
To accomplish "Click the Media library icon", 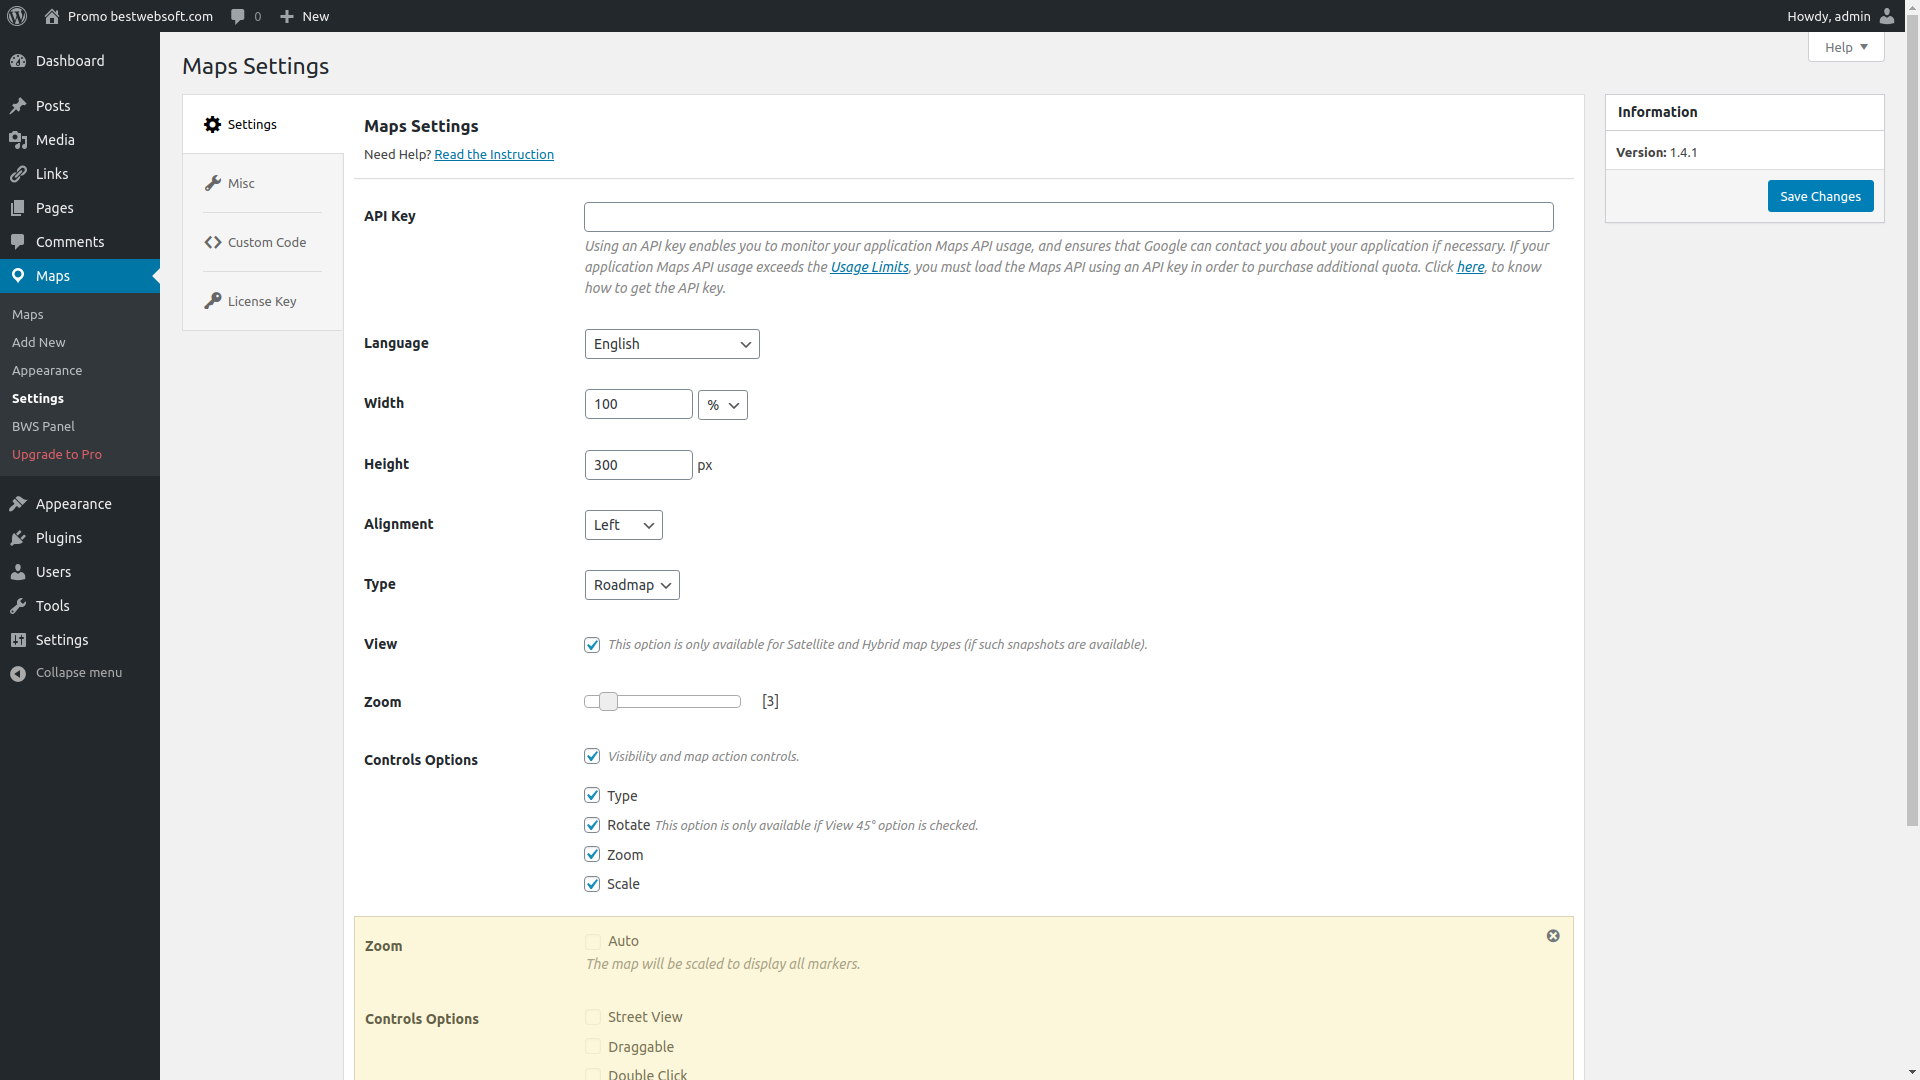I will pos(18,140).
